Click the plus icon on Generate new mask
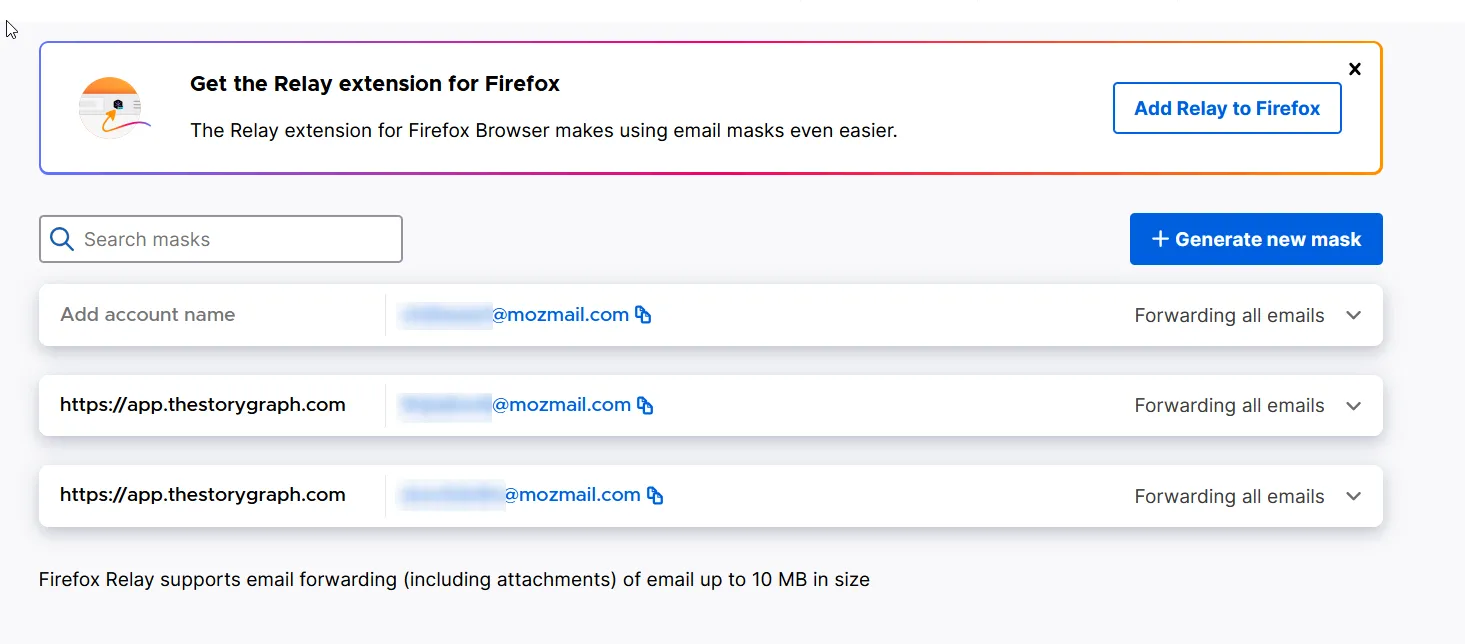The height and width of the screenshot is (644, 1465). 1160,239
